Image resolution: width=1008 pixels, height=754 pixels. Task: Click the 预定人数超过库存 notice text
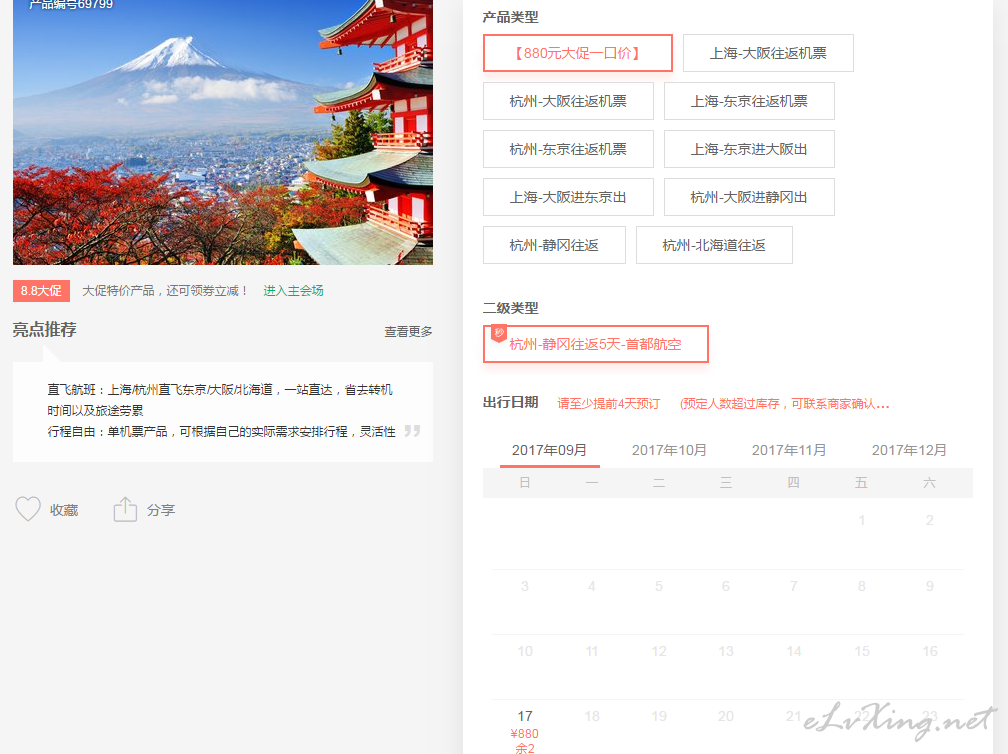784,404
